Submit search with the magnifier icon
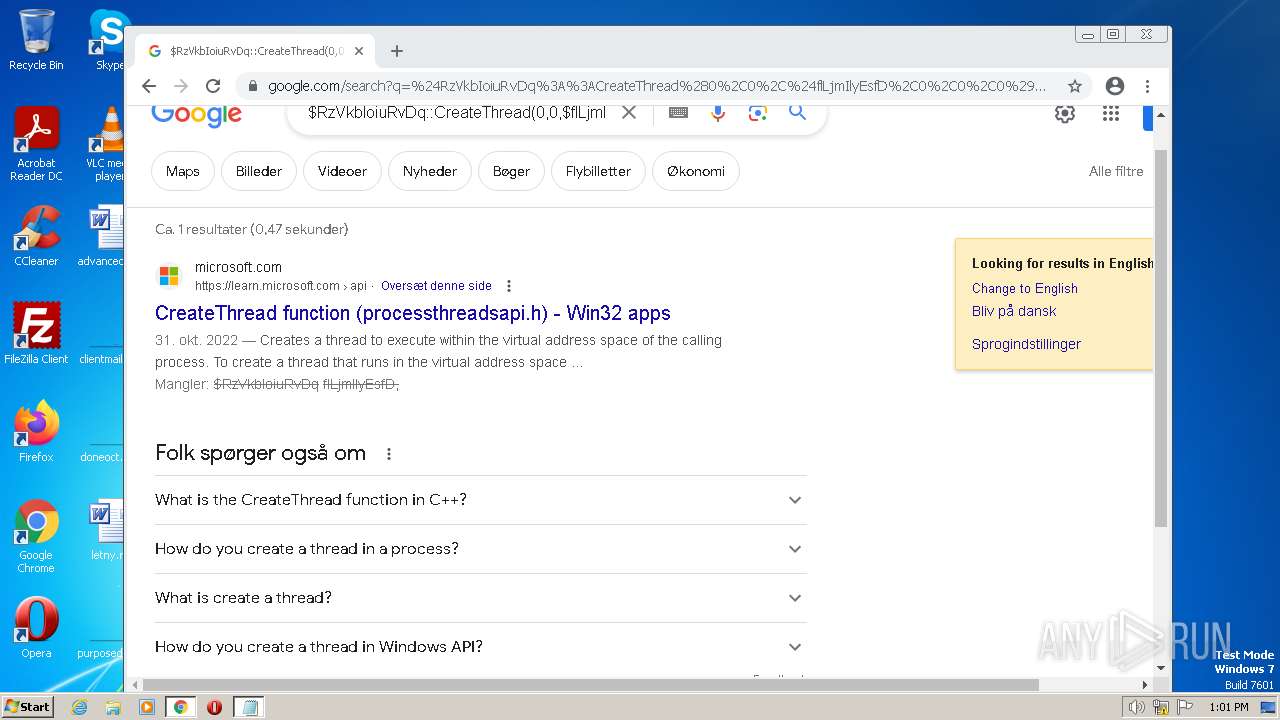Image resolution: width=1280 pixels, height=720 pixels. pyautogui.click(x=797, y=112)
